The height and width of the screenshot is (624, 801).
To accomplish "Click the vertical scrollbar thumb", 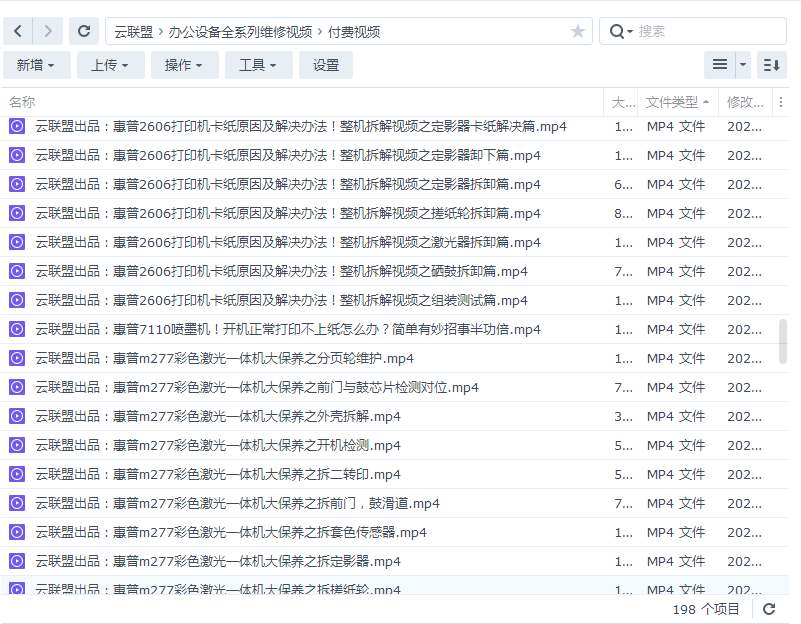I will tap(783, 342).
